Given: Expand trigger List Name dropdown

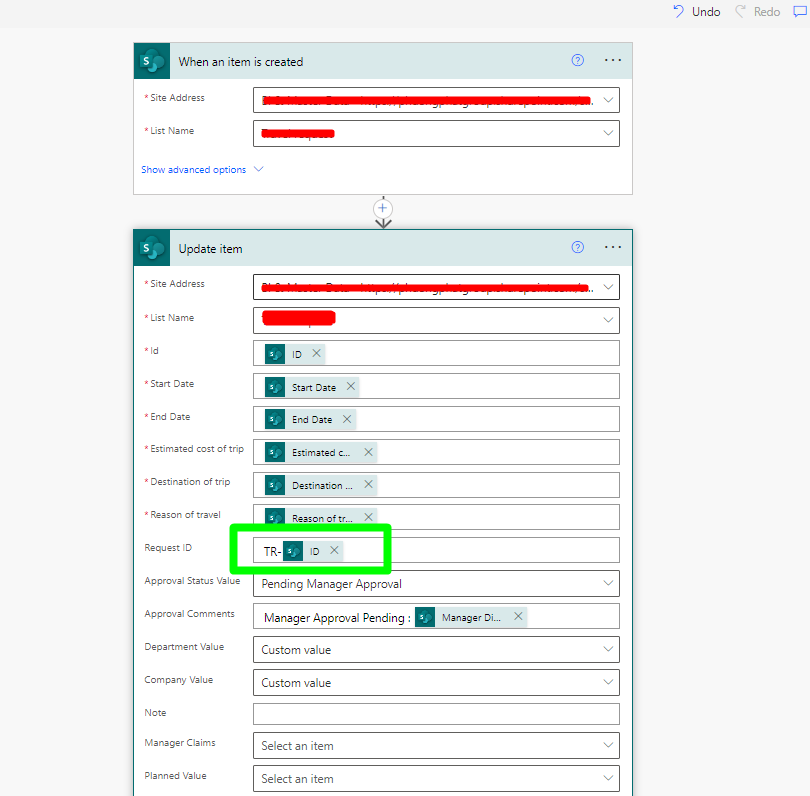Looking at the screenshot, I should coord(608,133).
